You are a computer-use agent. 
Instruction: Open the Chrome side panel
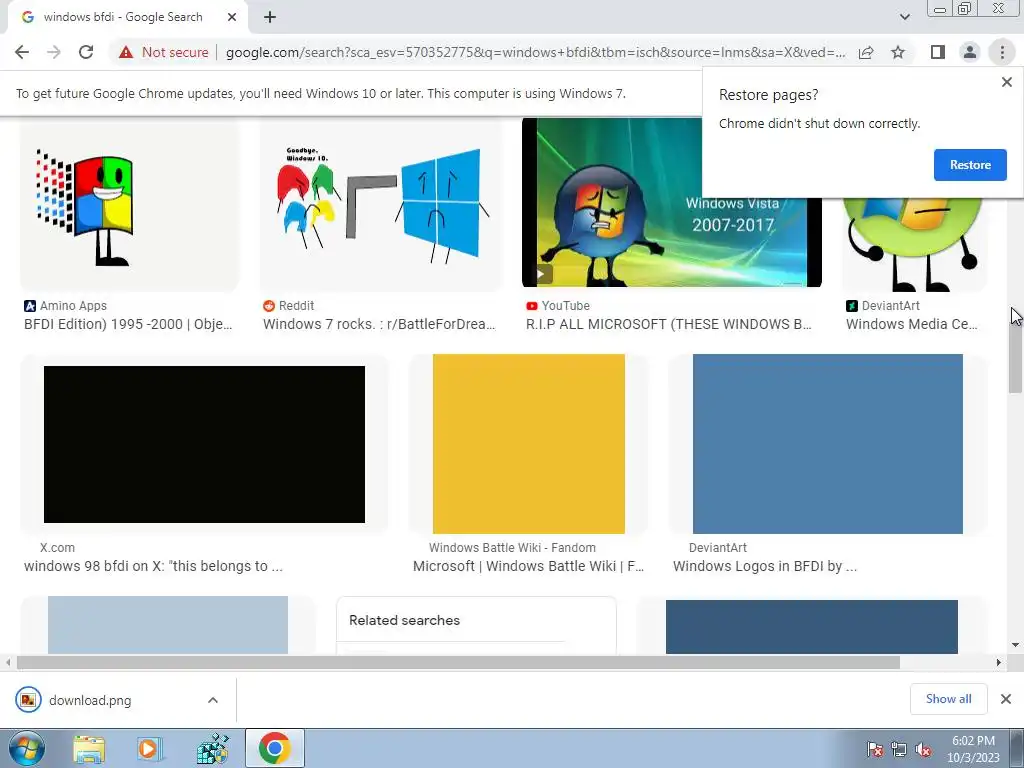(x=938, y=52)
